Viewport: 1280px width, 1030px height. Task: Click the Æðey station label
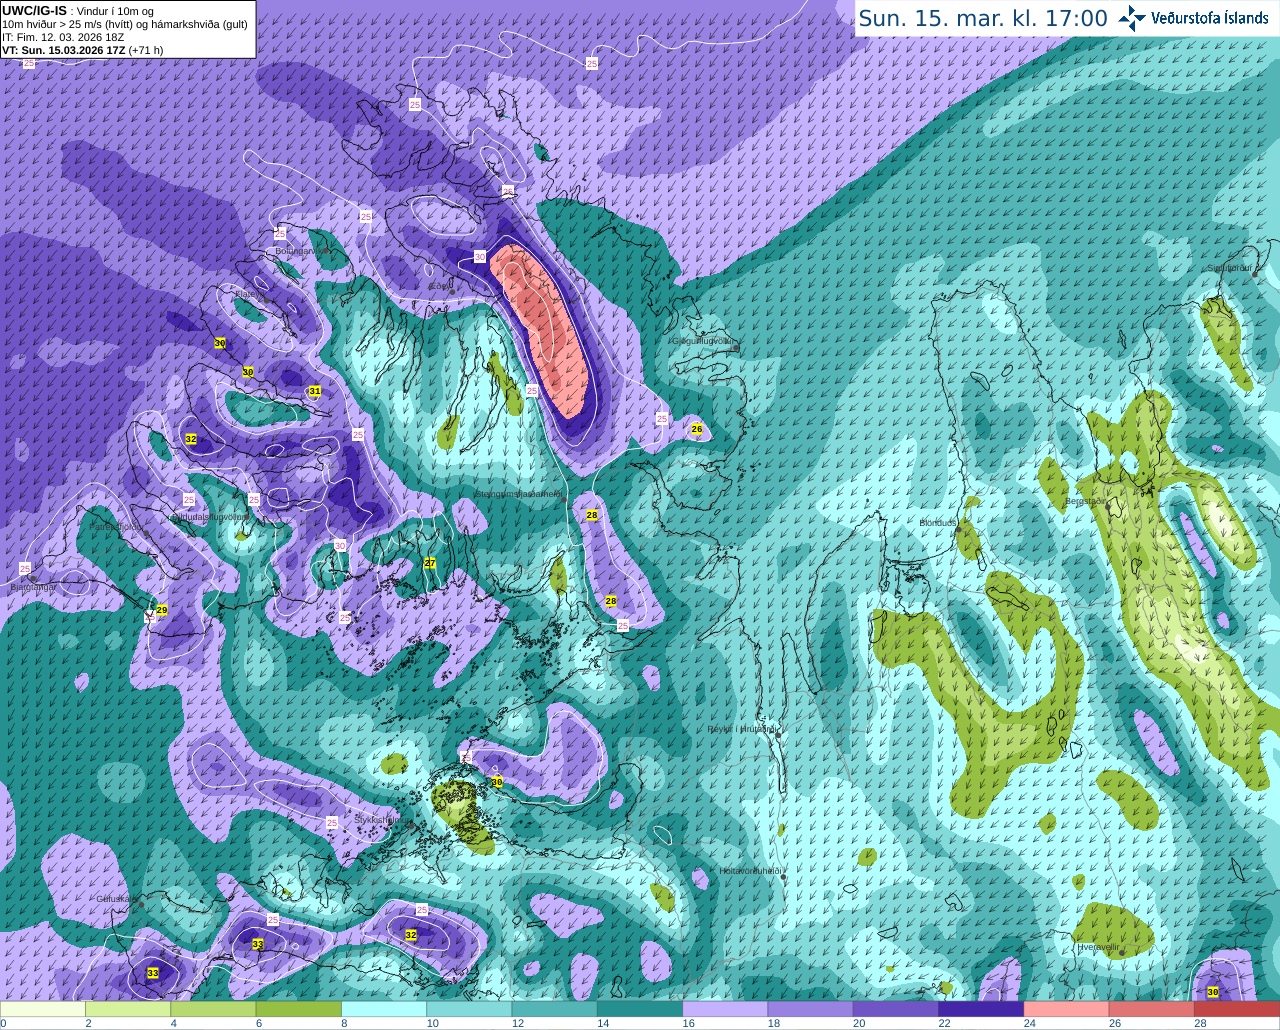pos(438,285)
